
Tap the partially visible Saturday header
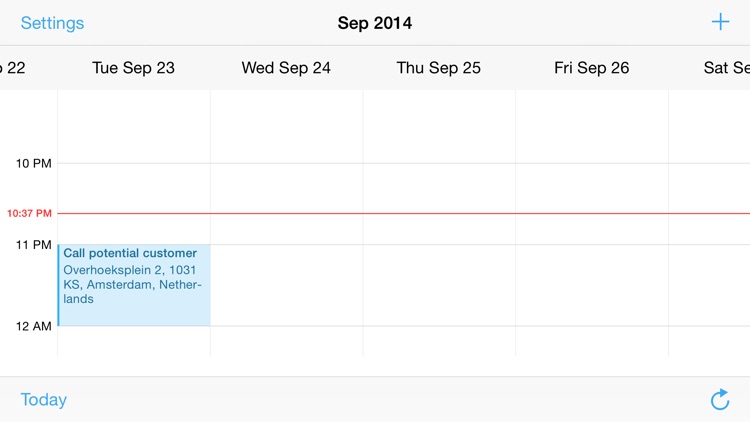click(x=726, y=68)
